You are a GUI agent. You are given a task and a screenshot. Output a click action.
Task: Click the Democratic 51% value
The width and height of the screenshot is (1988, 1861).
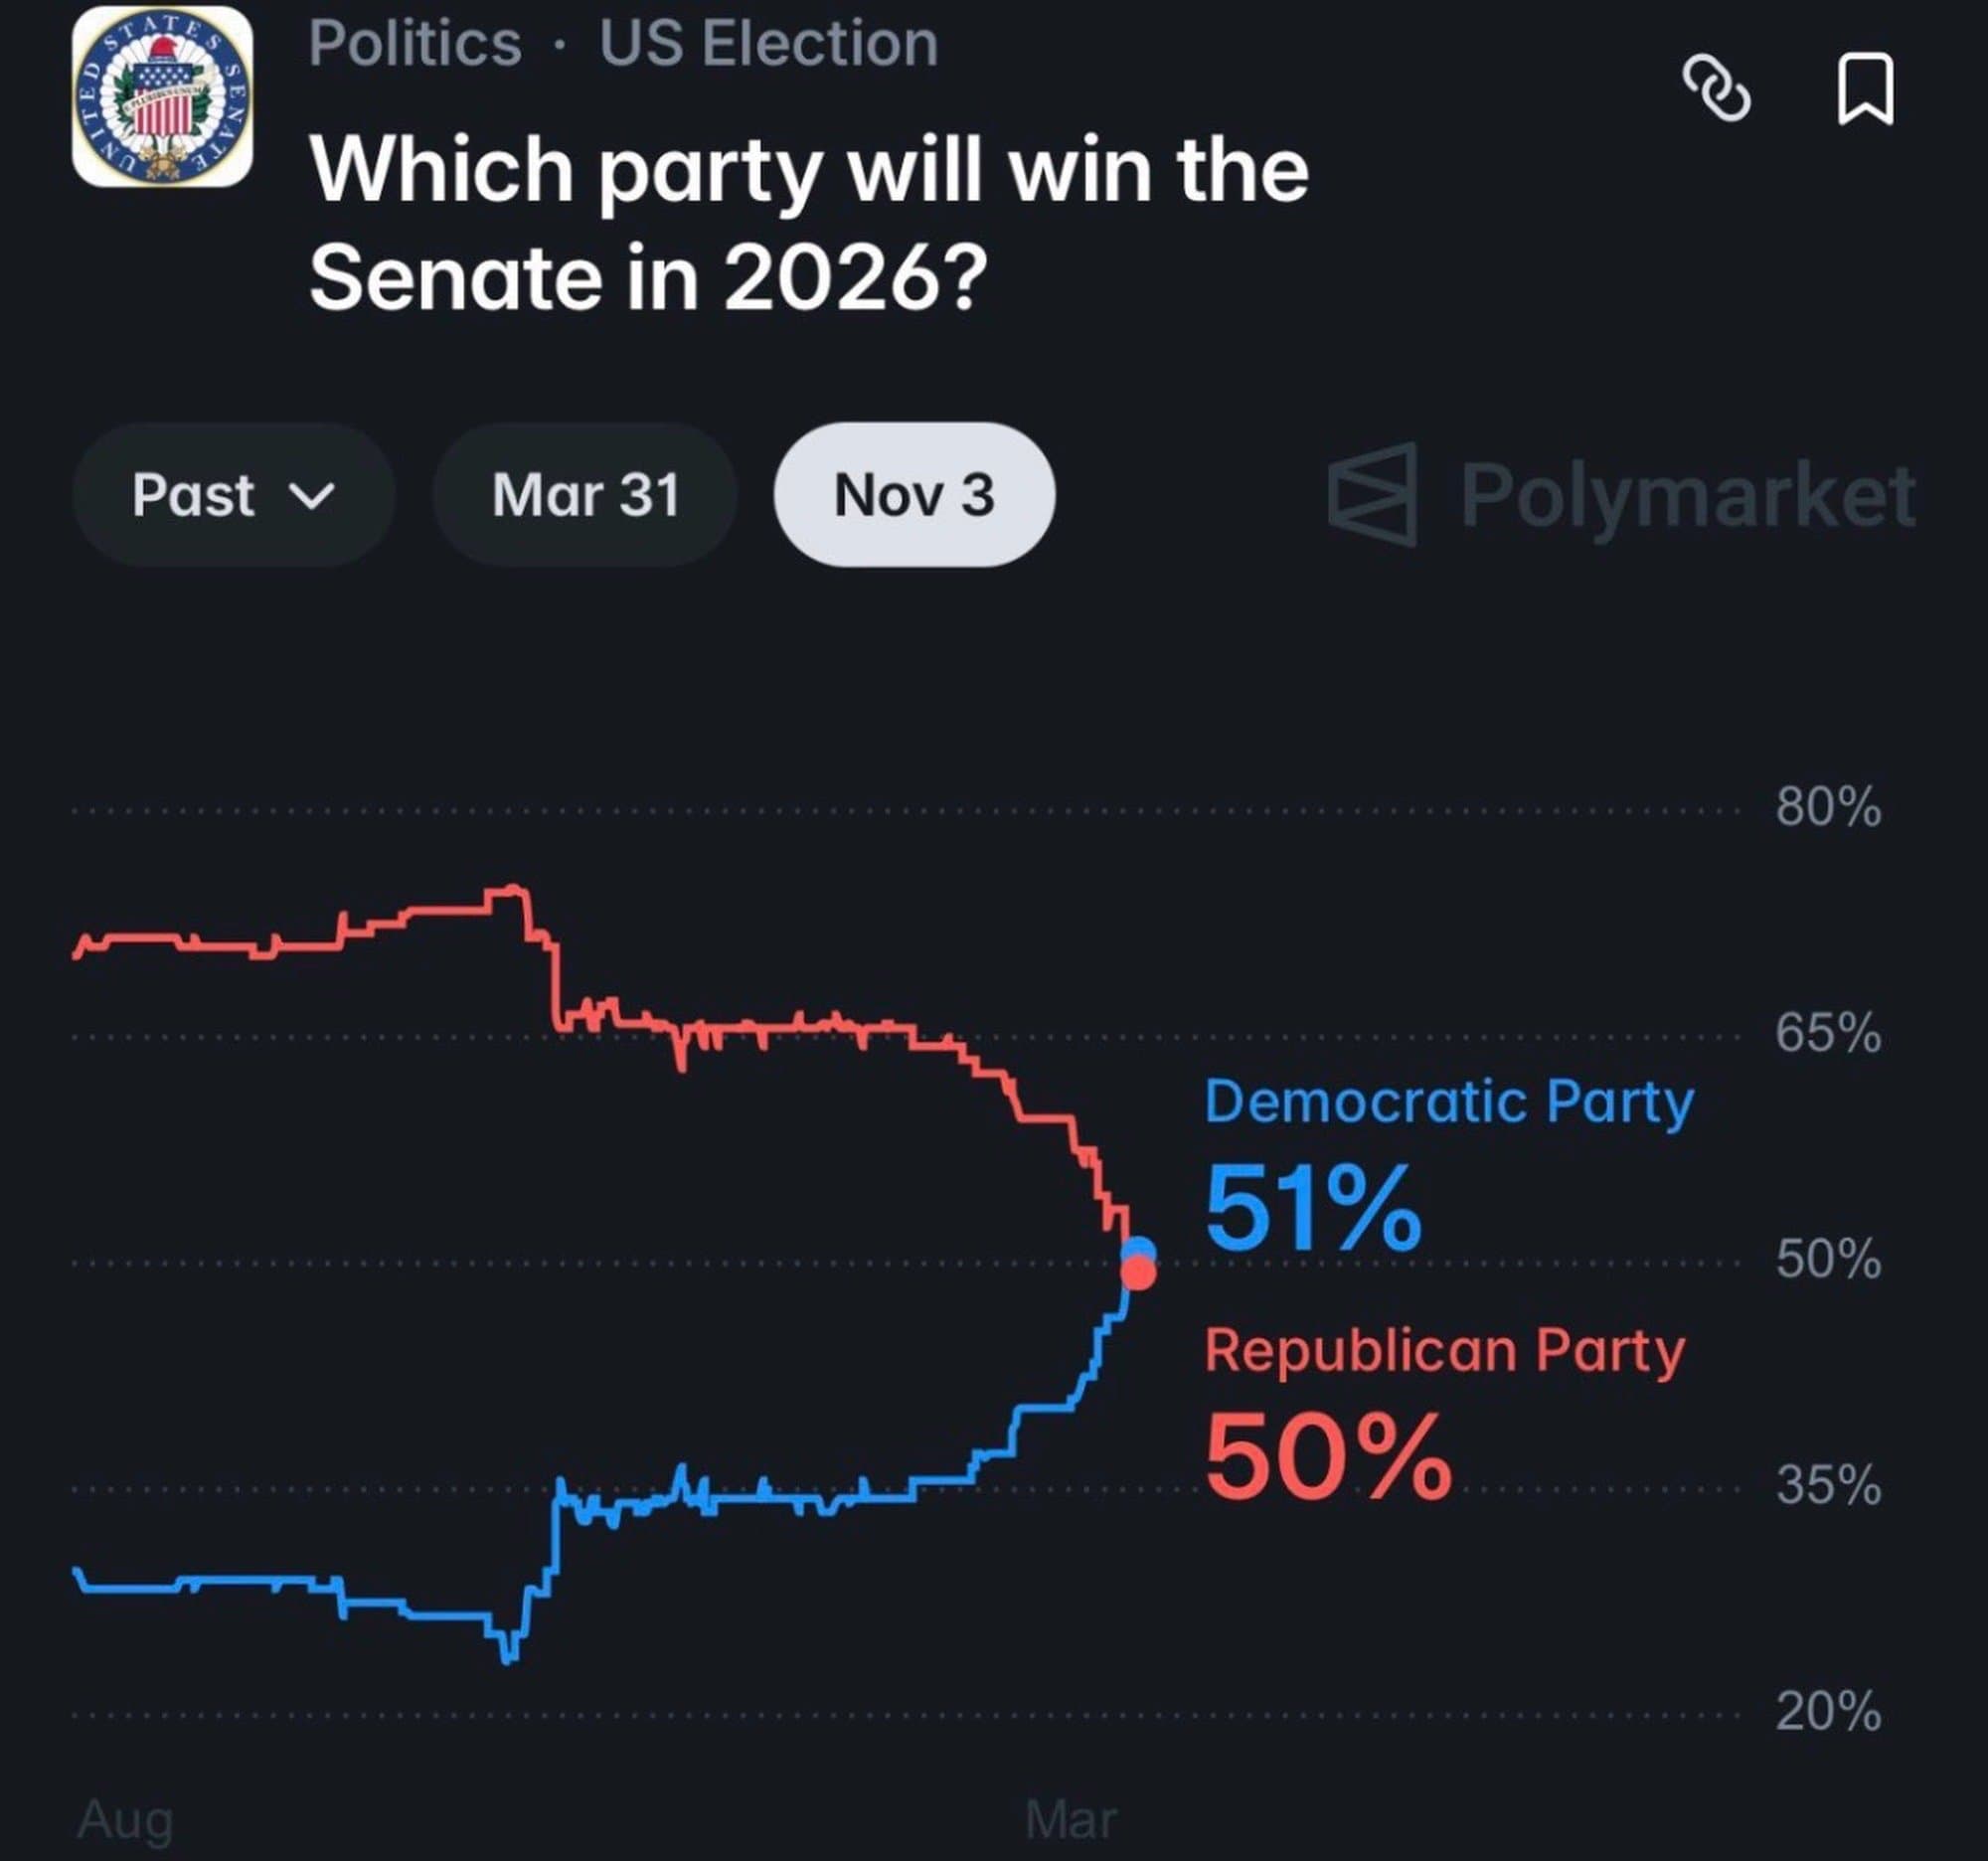pos(1312,1209)
